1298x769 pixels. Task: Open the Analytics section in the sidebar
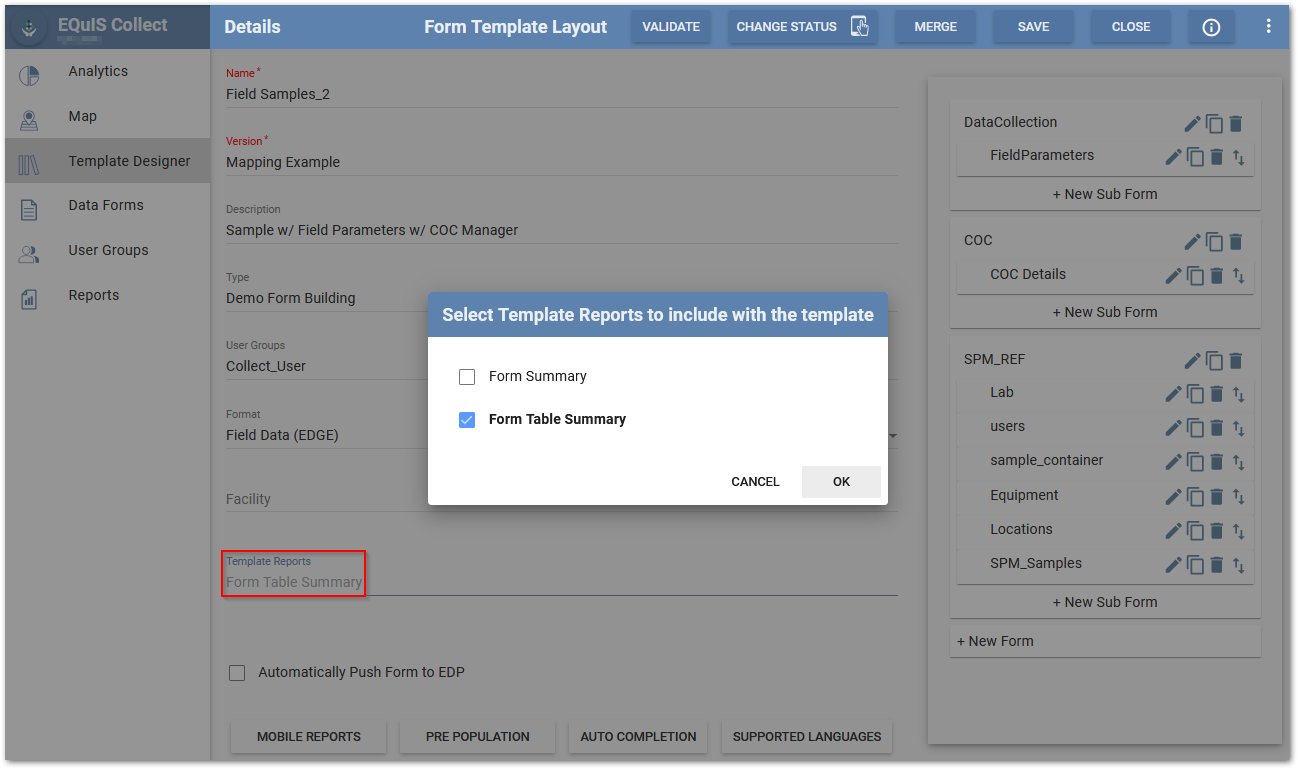pos(97,71)
